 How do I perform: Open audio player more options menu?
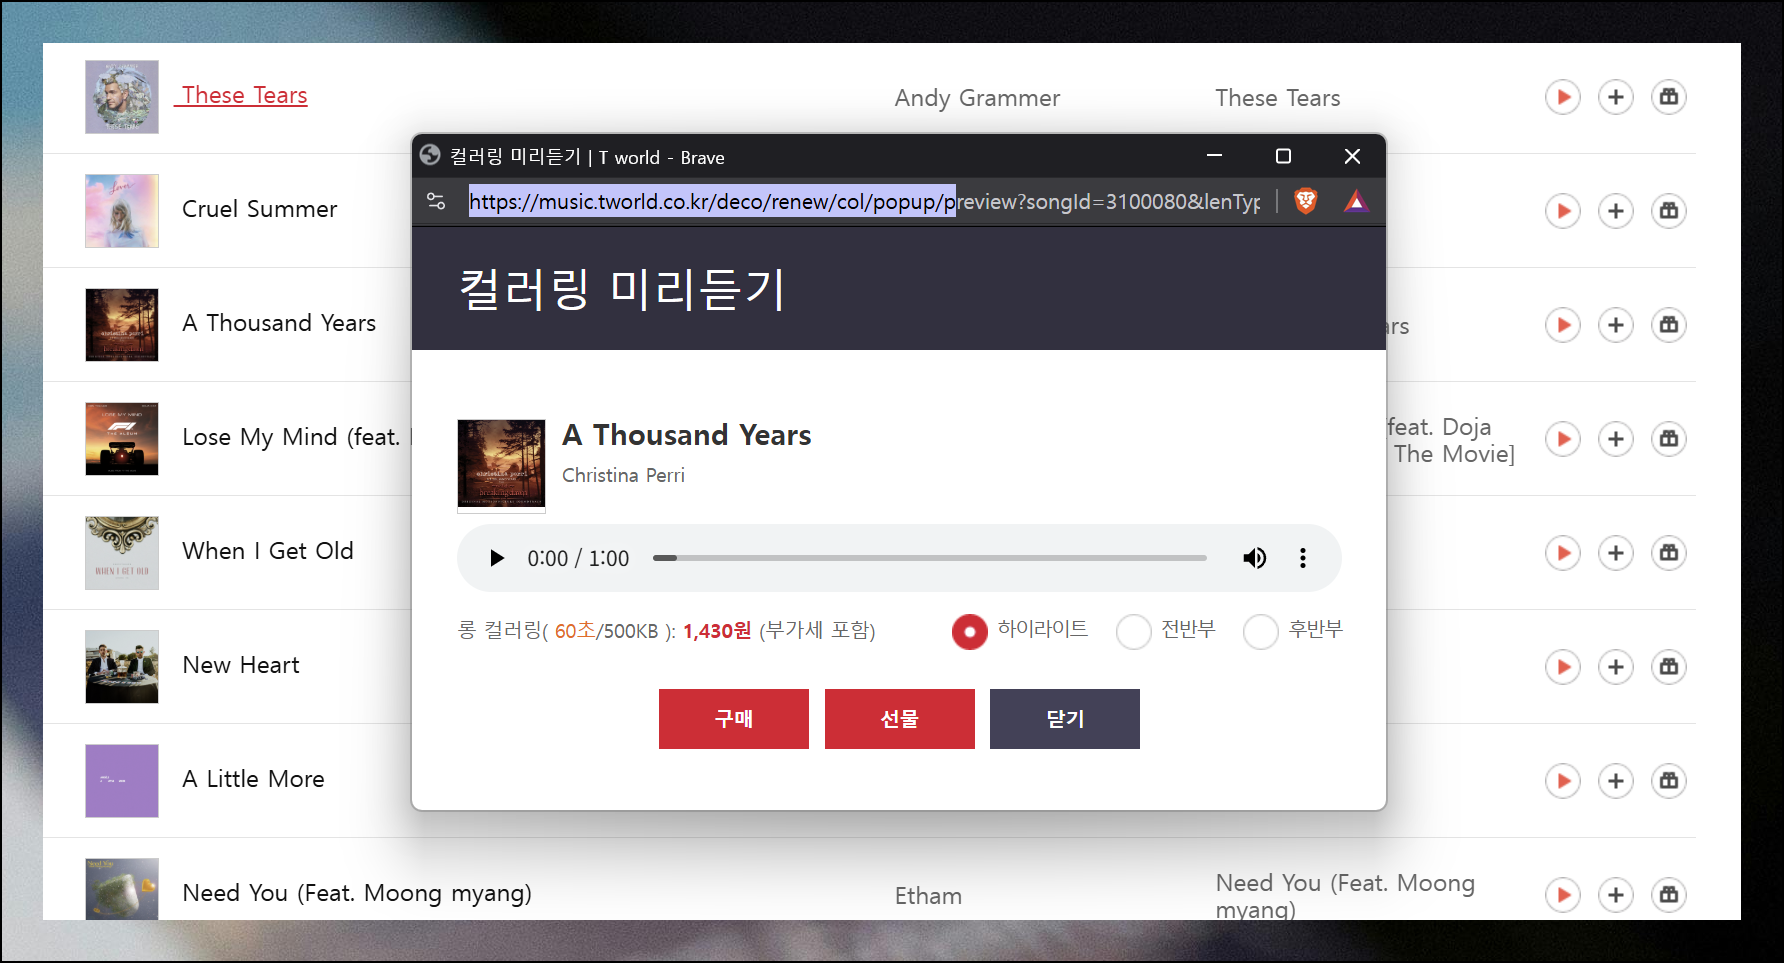point(1302,558)
